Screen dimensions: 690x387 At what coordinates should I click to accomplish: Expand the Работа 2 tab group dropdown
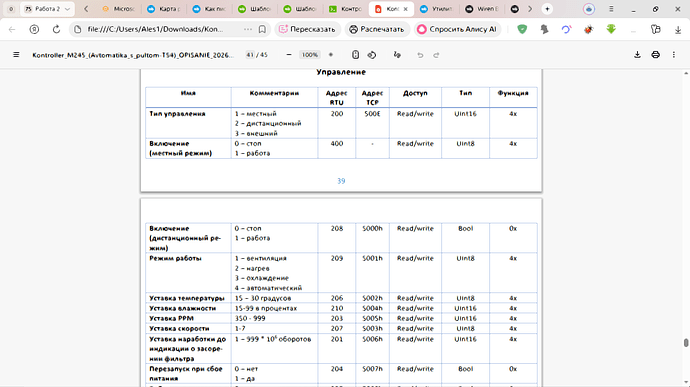point(67,9)
